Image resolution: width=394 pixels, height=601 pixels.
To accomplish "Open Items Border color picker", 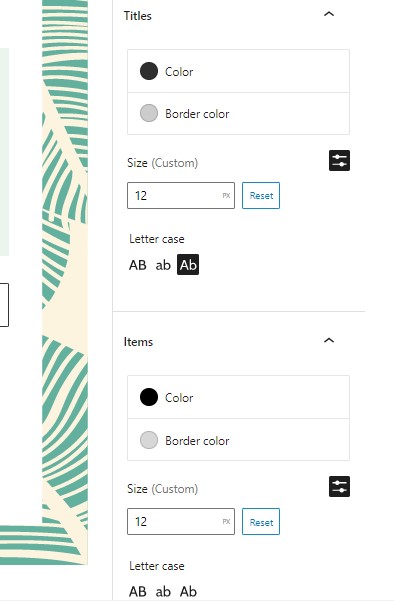I will tap(238, 440).
